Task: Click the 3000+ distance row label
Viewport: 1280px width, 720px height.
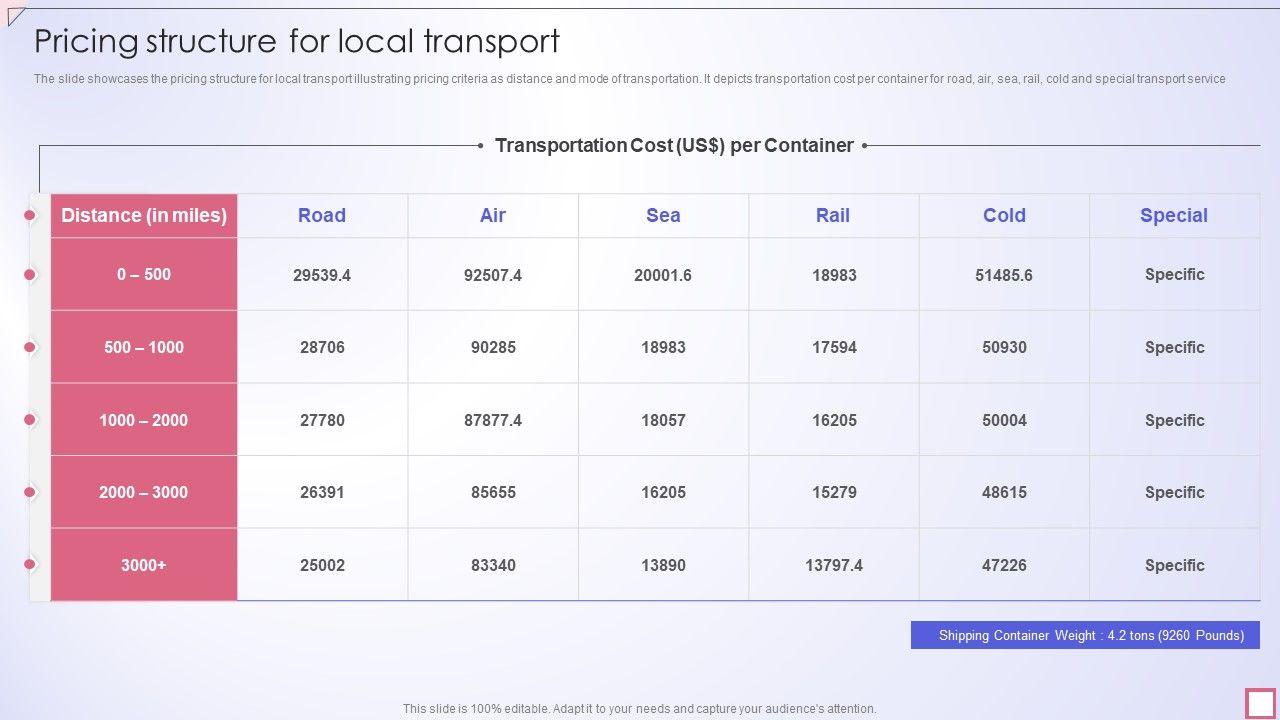Action: click(144, 565)
